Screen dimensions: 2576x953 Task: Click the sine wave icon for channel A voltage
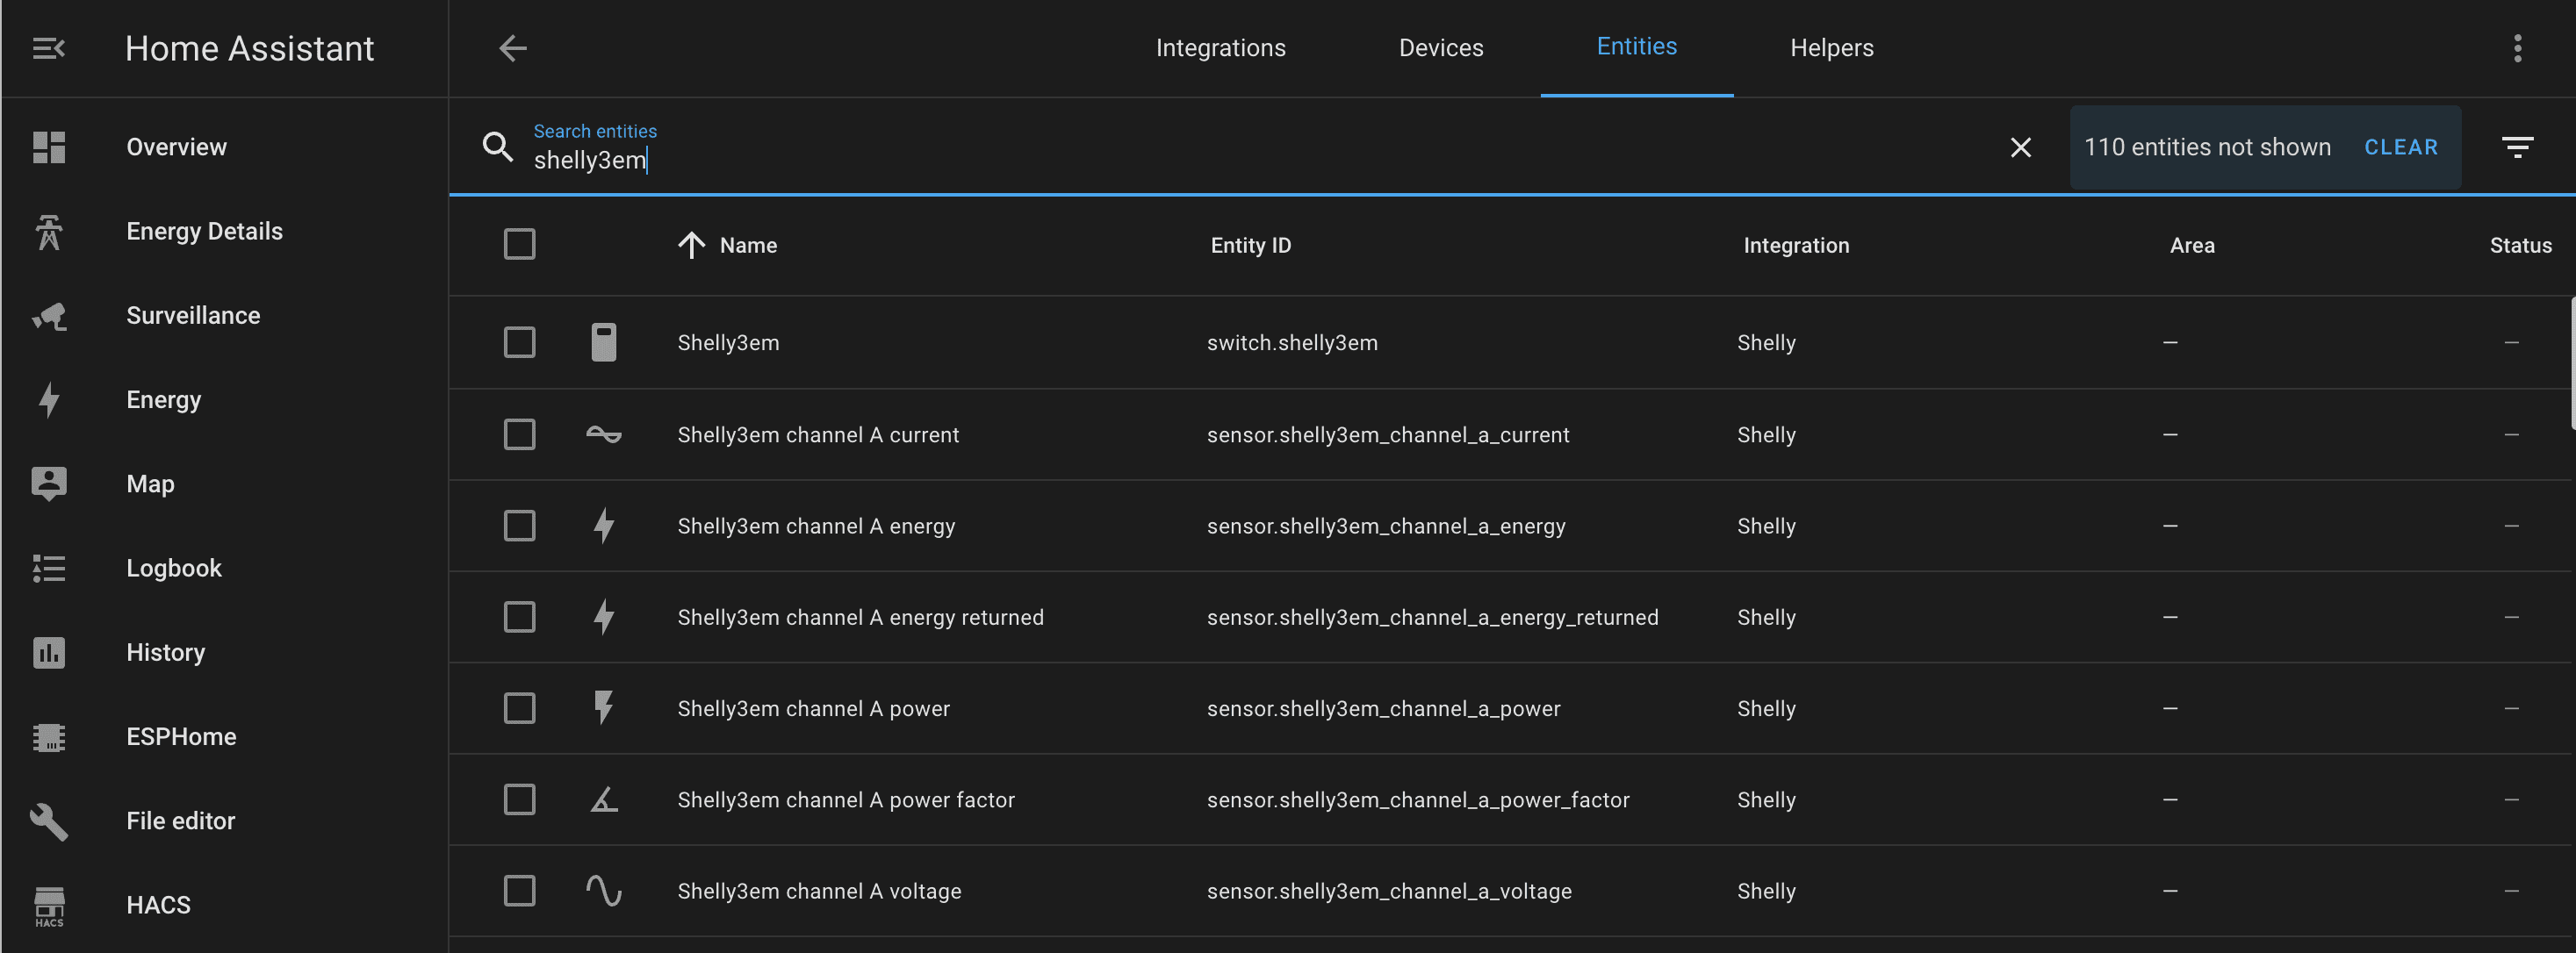(x=603, y=891)
